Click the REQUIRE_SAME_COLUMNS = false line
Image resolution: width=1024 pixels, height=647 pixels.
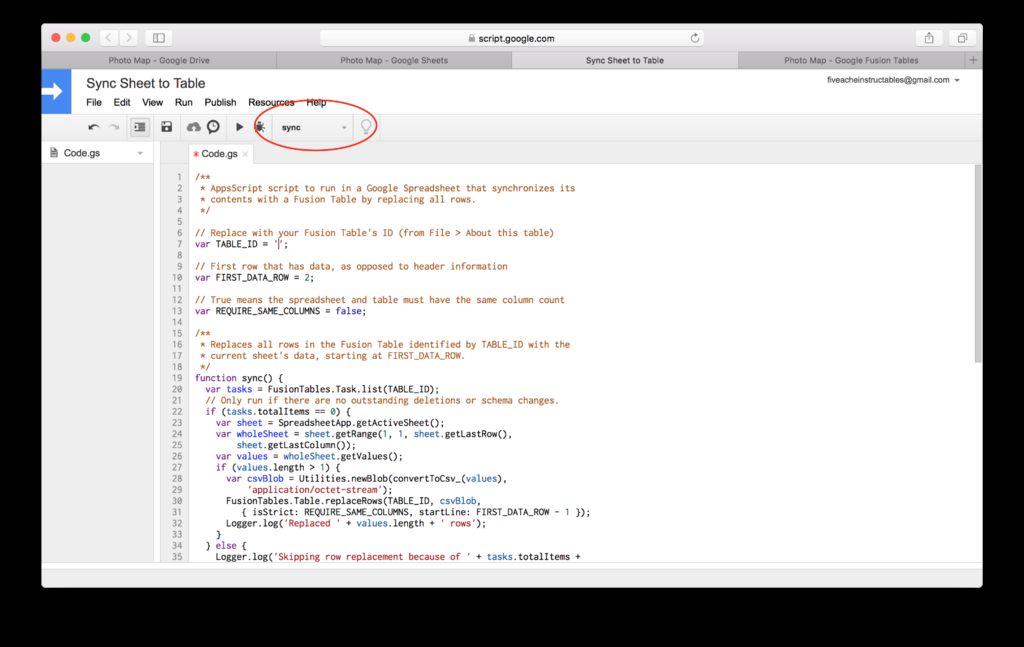pyautogui.click(x=280, y=311)
